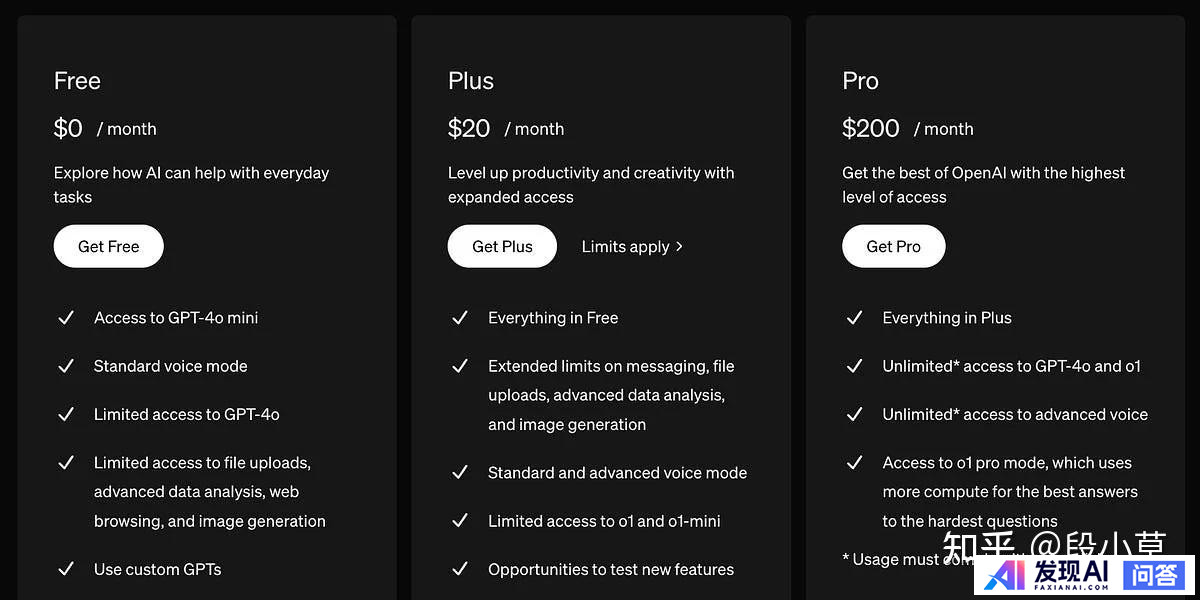Click checkmark beside Everything in Free
Screen dimensions: 1200x600
click(460, 318)
